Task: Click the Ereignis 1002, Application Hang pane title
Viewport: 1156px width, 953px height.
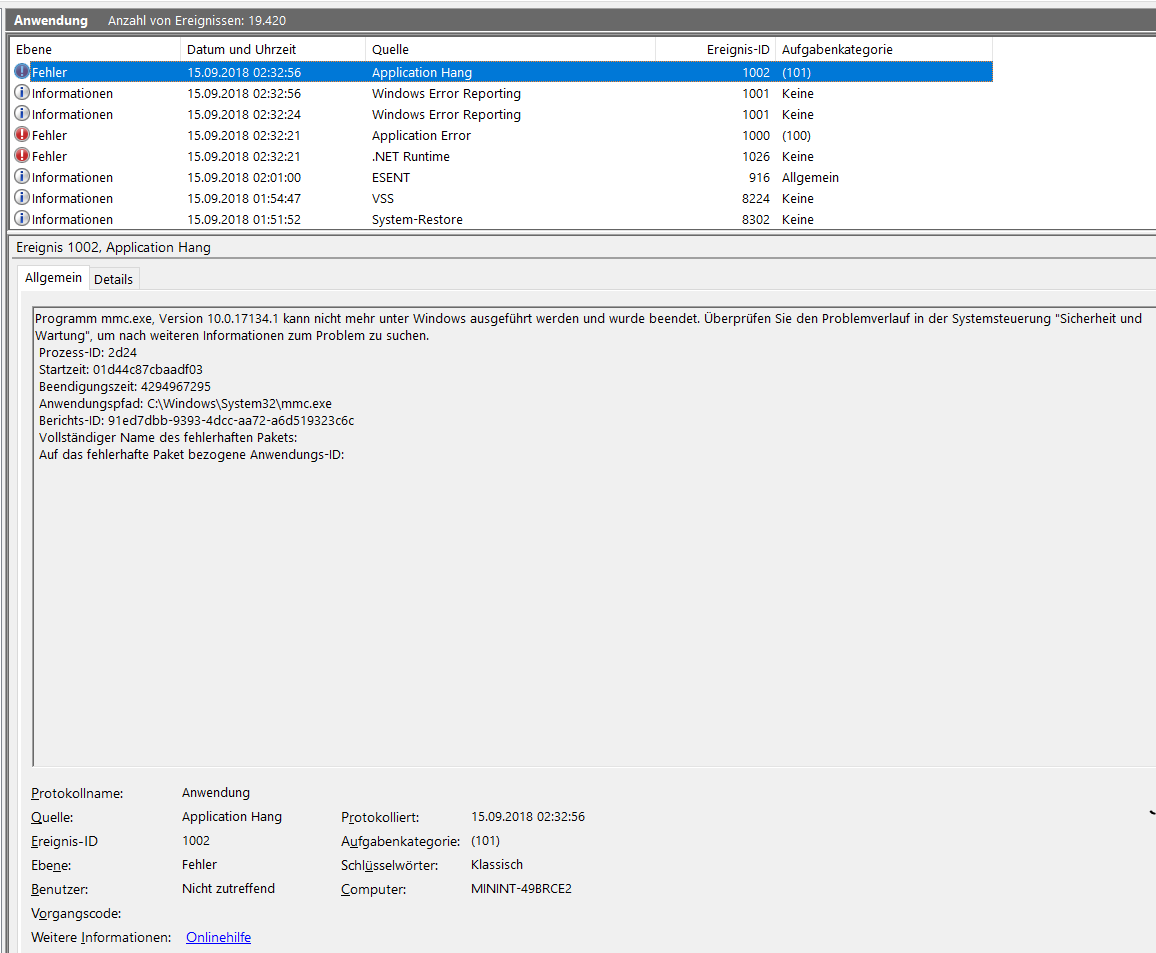Action: tap(114, 247)
